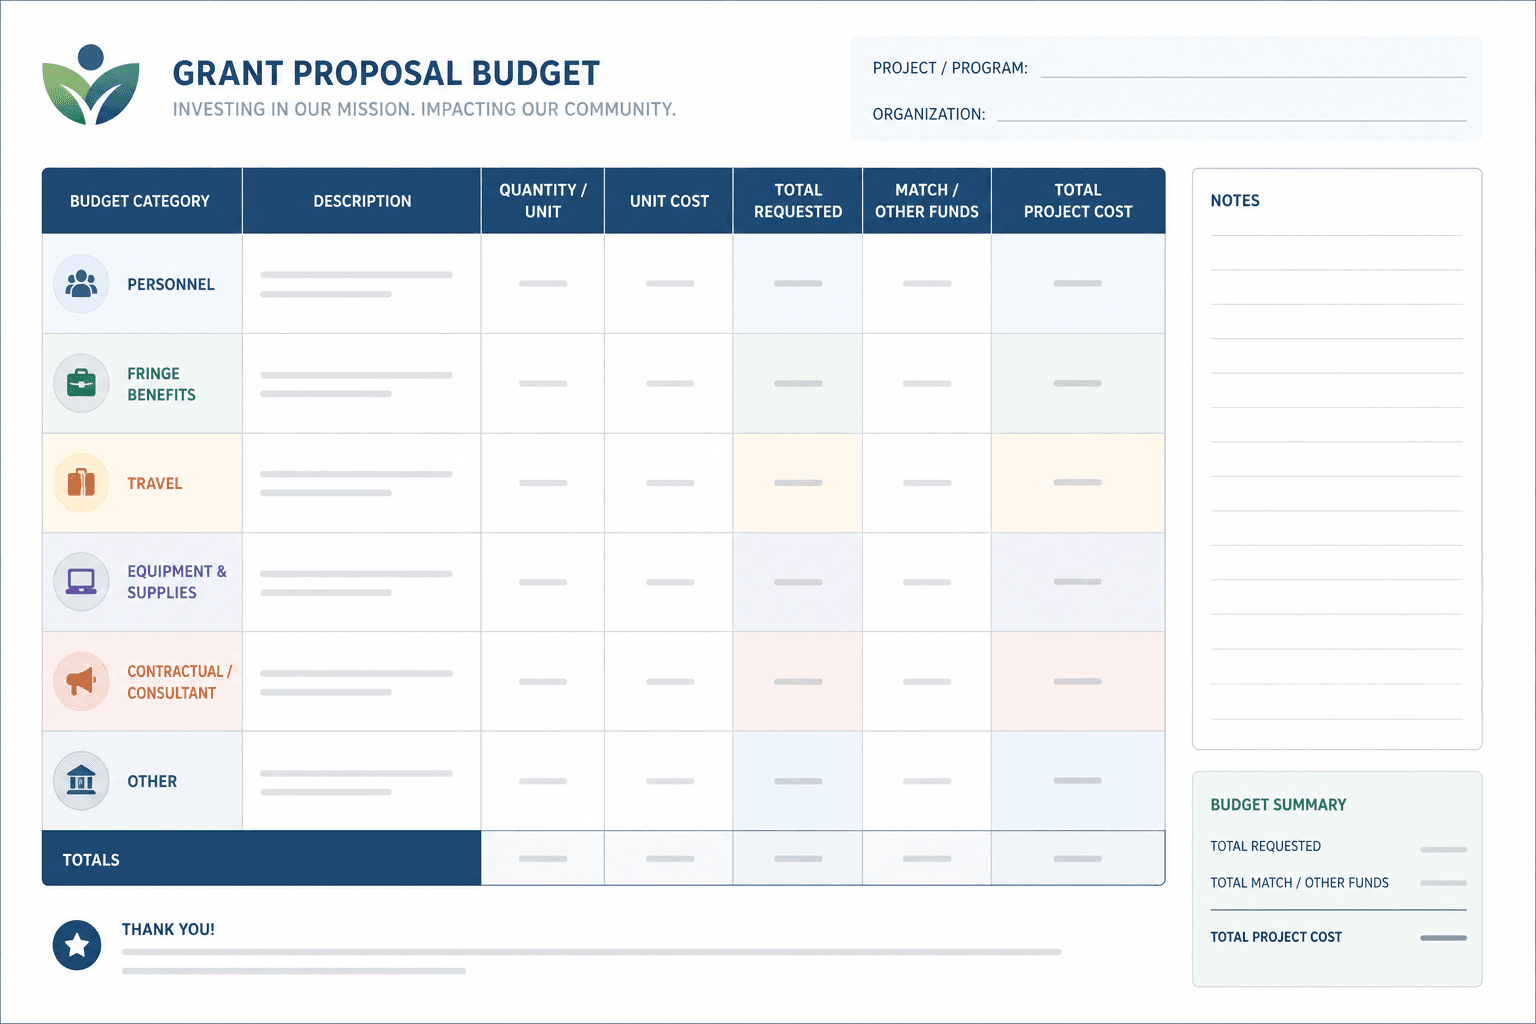Screen dimensions: 1536x1024
Task: Click the TOTAL PROJECT COST summary label
Action: (x=1276, y=937)
